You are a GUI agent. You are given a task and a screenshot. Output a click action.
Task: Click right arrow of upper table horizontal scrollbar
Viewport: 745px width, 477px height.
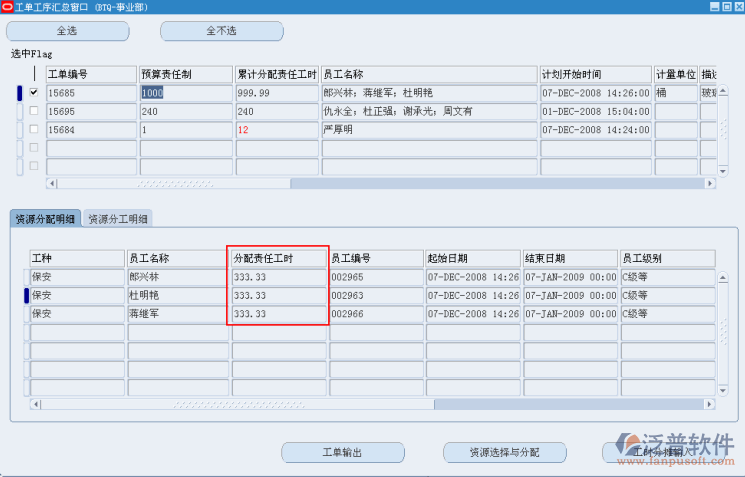[710, 183]
